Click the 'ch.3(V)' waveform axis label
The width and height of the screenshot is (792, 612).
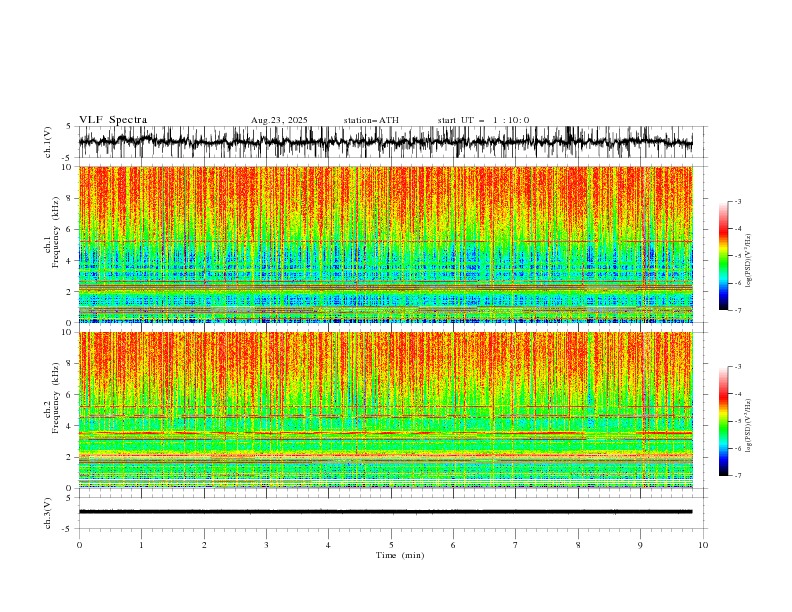pos(48,513)
